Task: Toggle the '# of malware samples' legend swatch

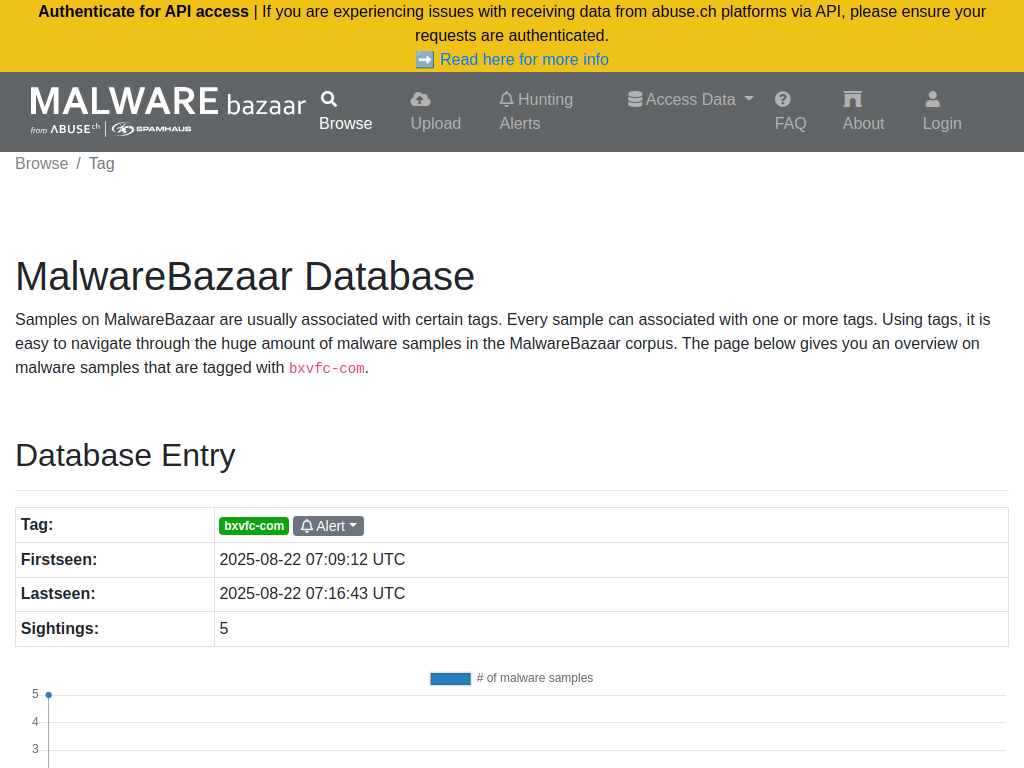Action: [x=451, y=679]
